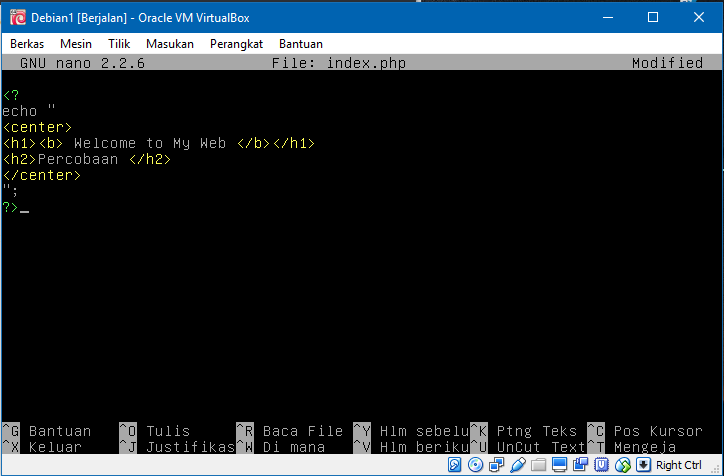724x476 pixels.
Task: Open the Bantuan menu in menu bar
Action: [301, 44]
